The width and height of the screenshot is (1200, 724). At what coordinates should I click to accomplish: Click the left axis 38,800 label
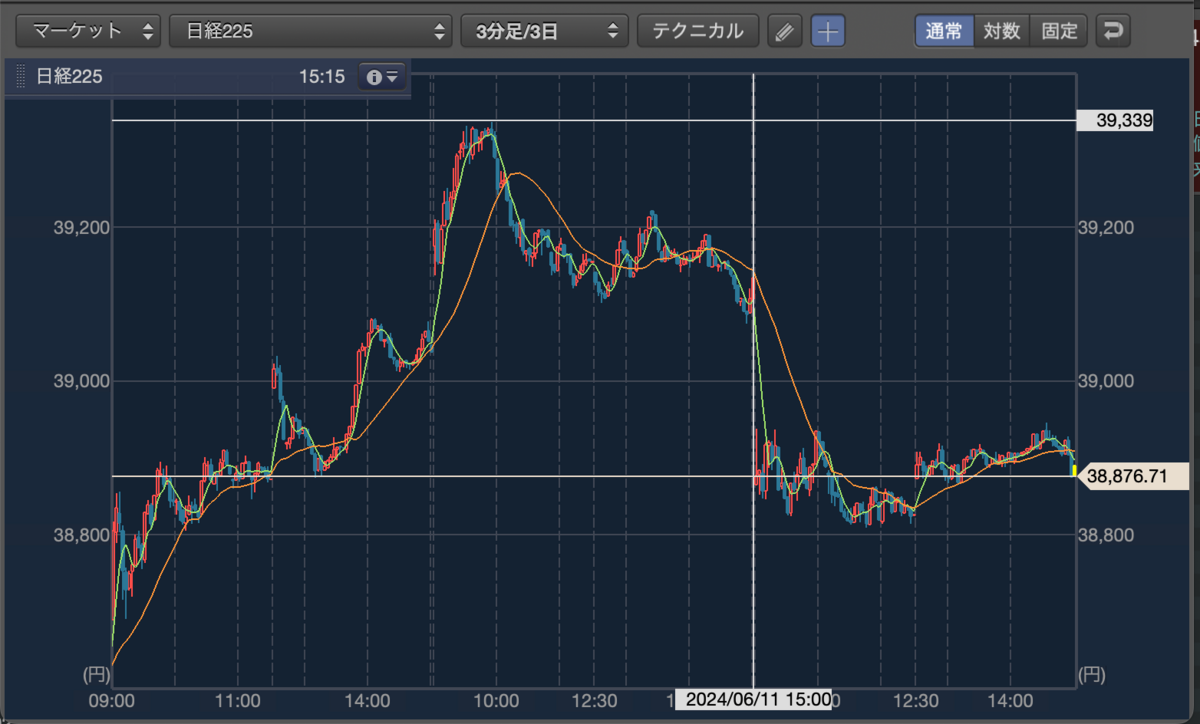[80, 535]
